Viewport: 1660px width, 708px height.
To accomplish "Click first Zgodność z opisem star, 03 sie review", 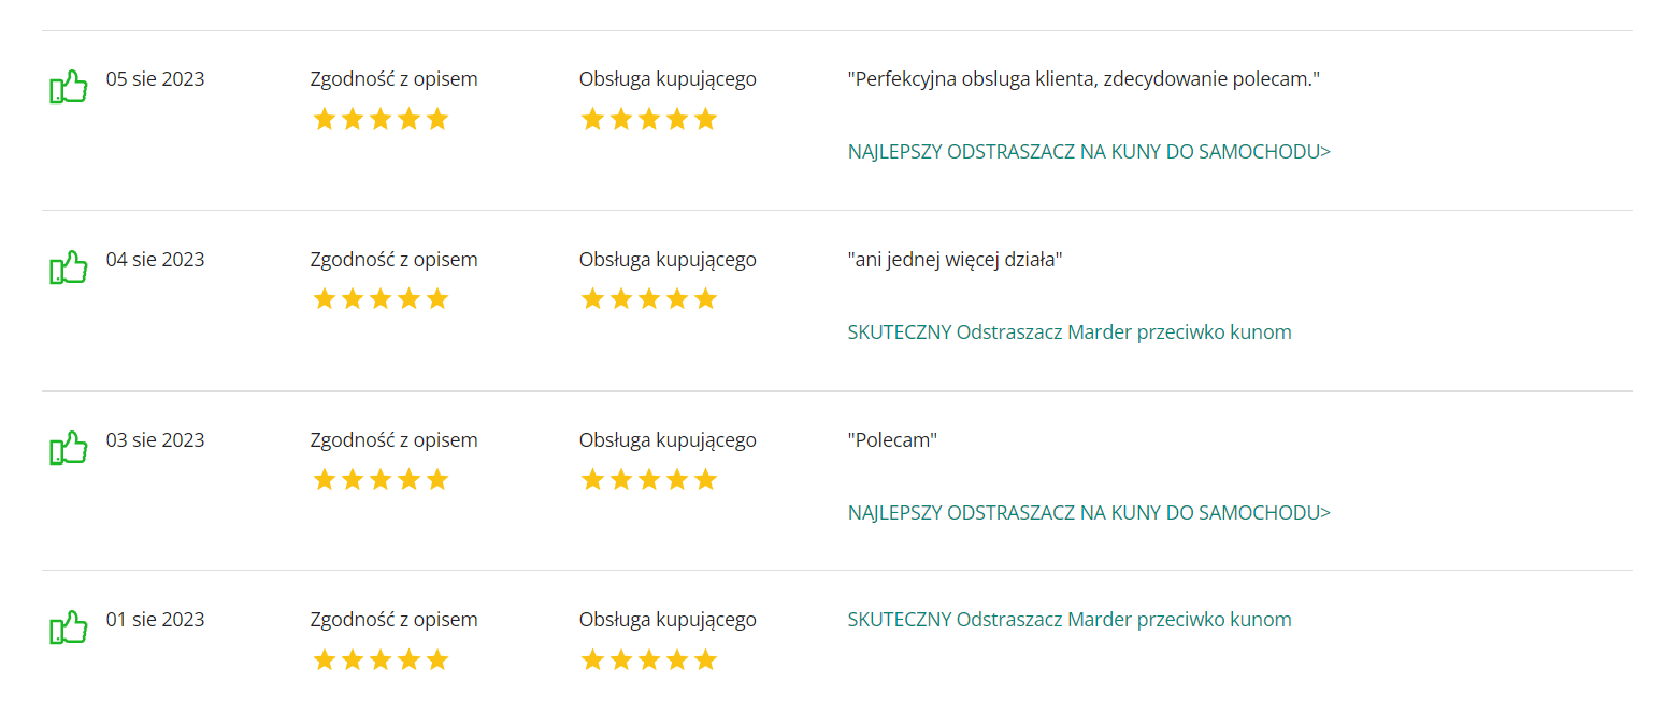I will click(x=324, y=479).
